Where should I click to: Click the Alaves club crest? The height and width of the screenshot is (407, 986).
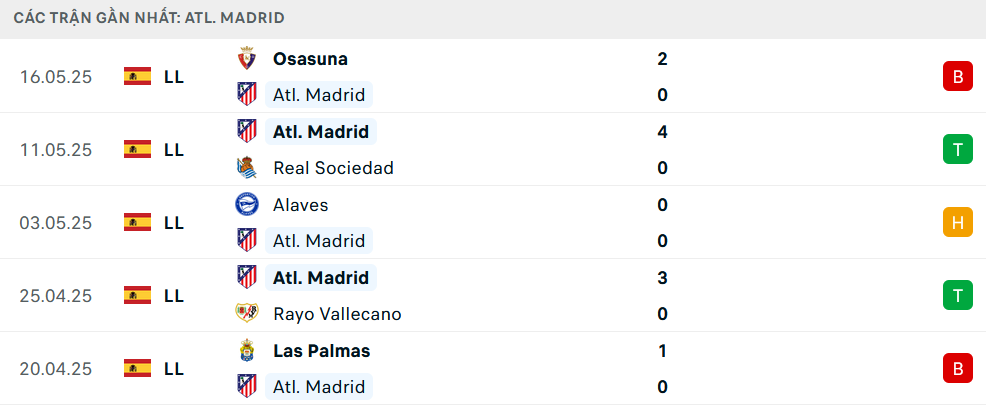pos(246,204)
